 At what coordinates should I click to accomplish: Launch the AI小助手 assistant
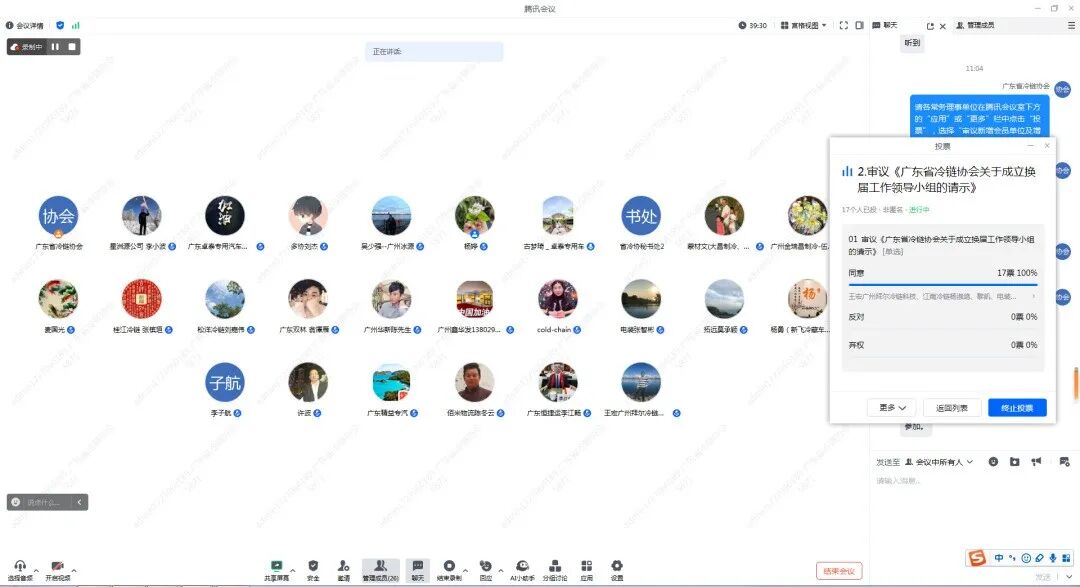click(522, 570)
